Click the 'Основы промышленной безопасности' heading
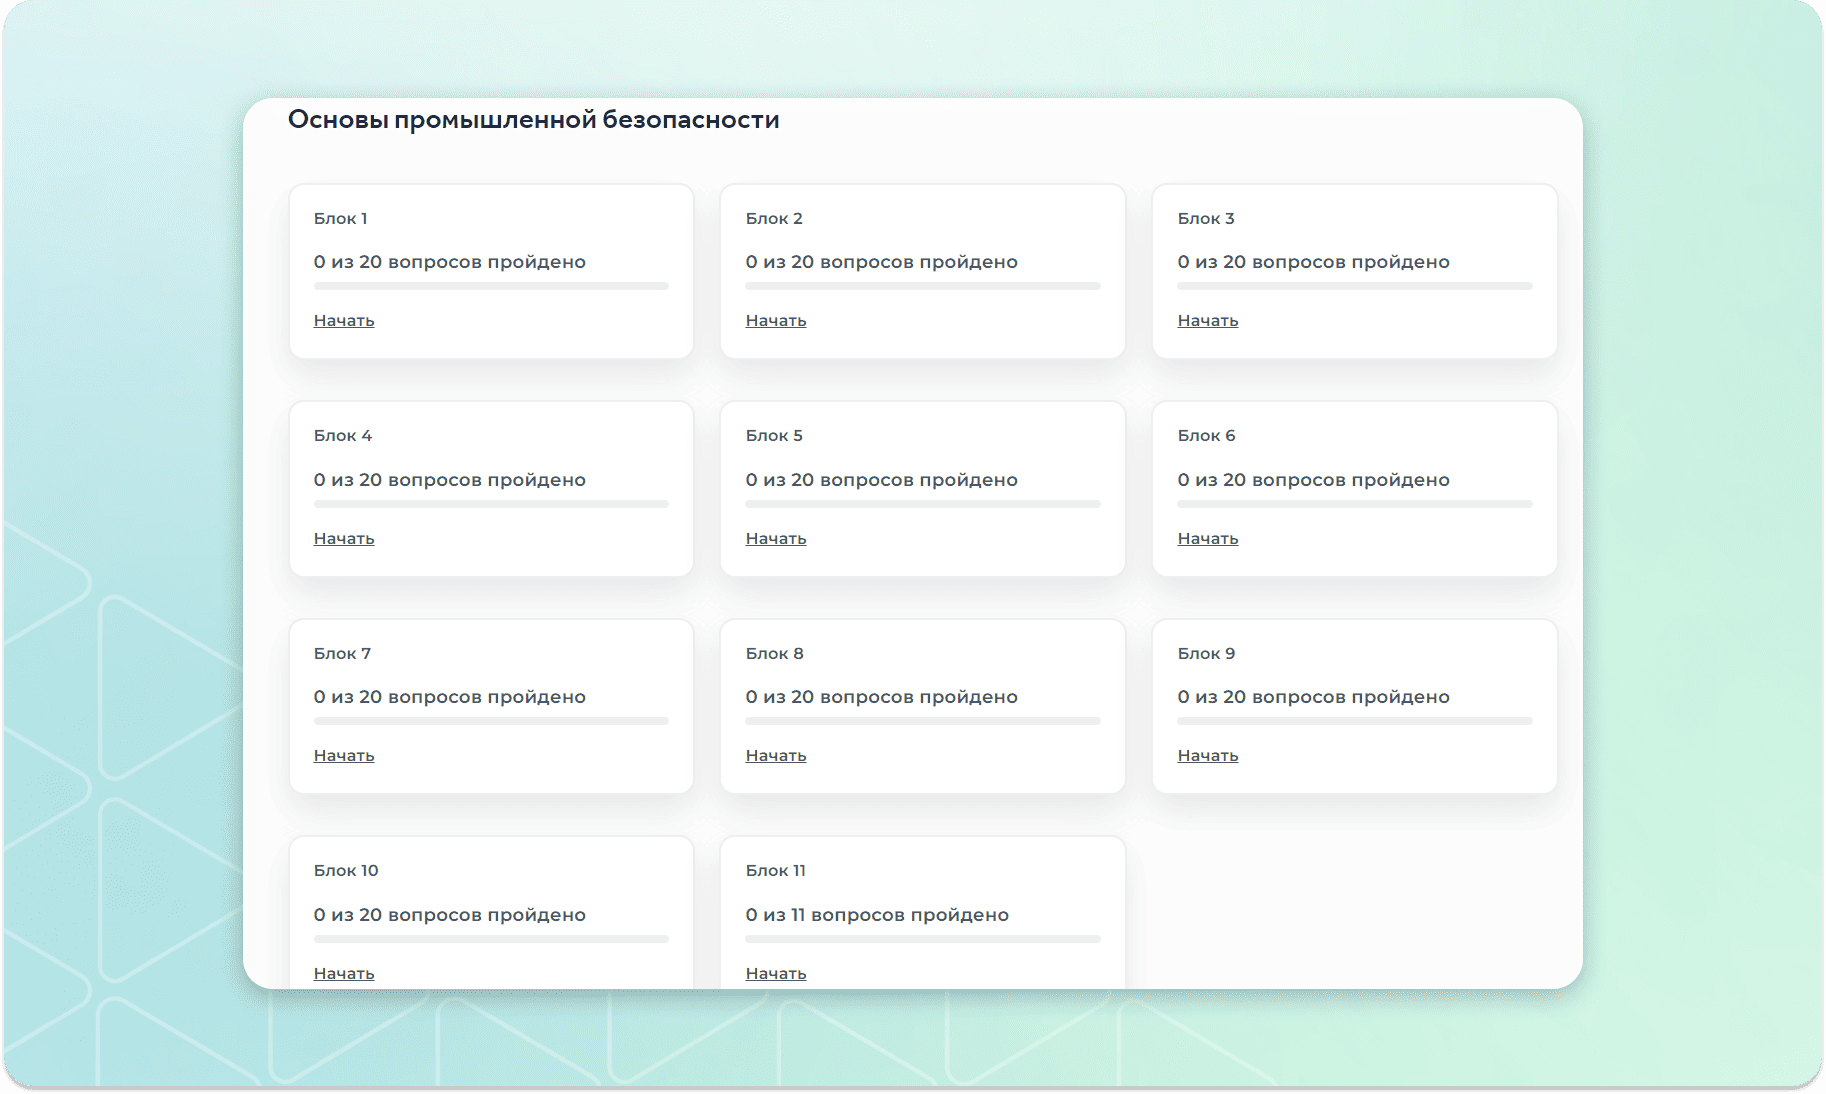This screenshot has height=1094, width=1826. tap(533, 120)
